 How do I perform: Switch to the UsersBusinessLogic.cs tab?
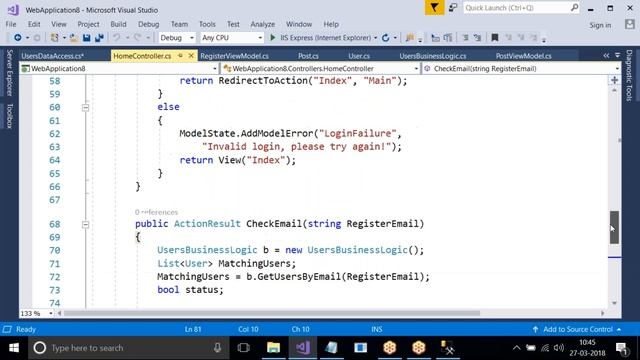(433, 56)
